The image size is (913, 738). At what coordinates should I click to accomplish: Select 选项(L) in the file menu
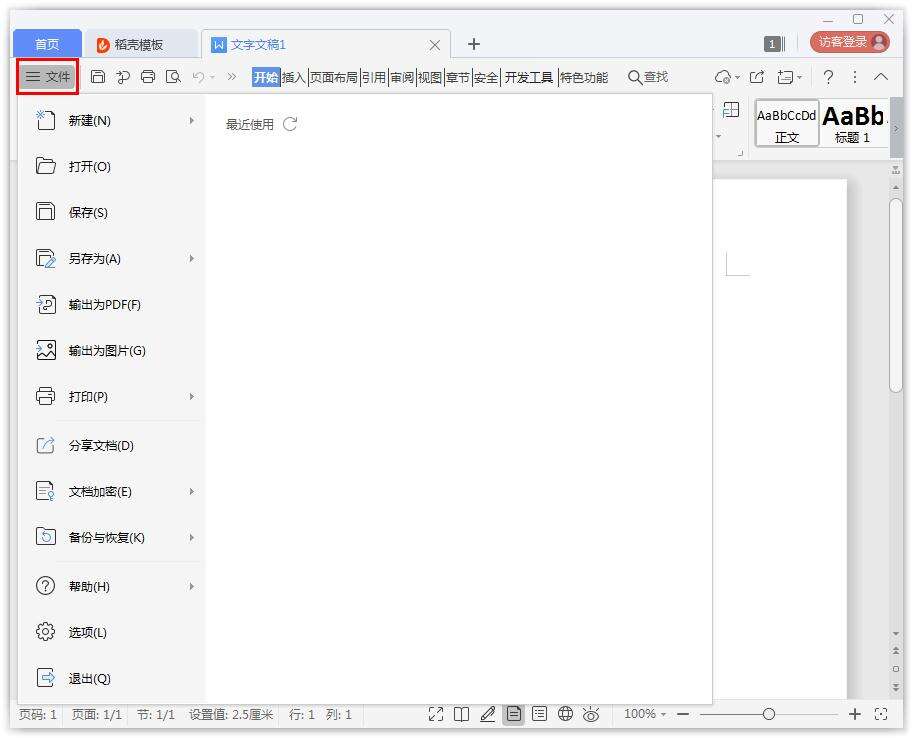(x=112, y=633)
